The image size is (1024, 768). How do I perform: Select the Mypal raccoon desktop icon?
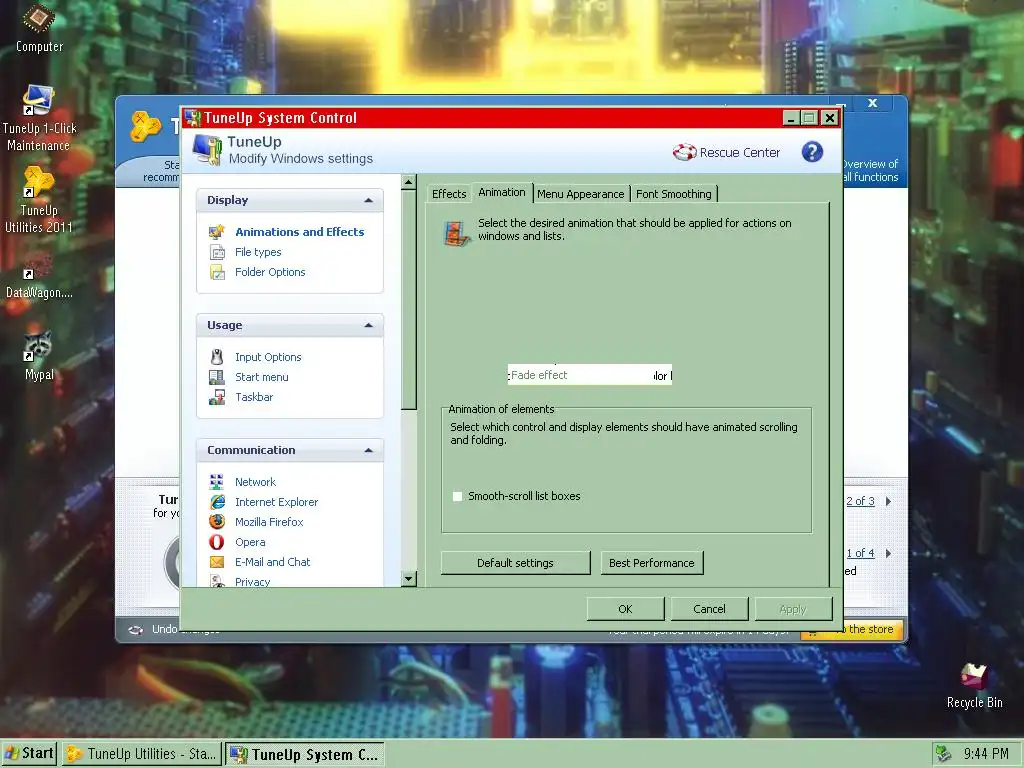[37, 345]
